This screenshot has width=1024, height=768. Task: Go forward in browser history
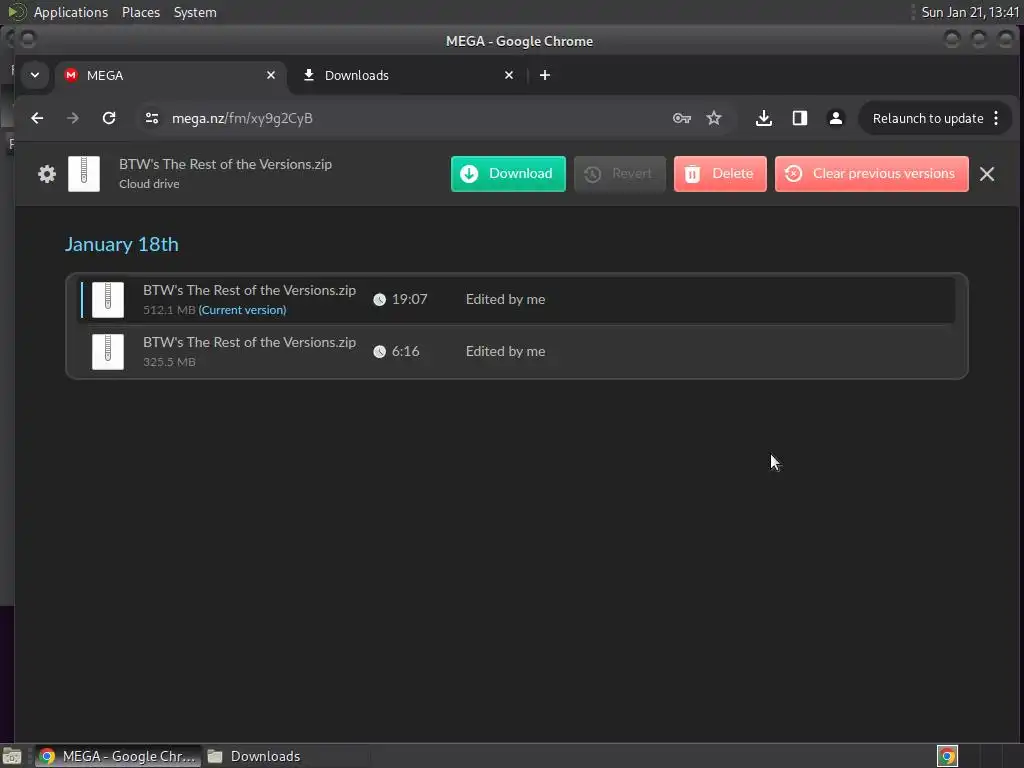[72, 118]
